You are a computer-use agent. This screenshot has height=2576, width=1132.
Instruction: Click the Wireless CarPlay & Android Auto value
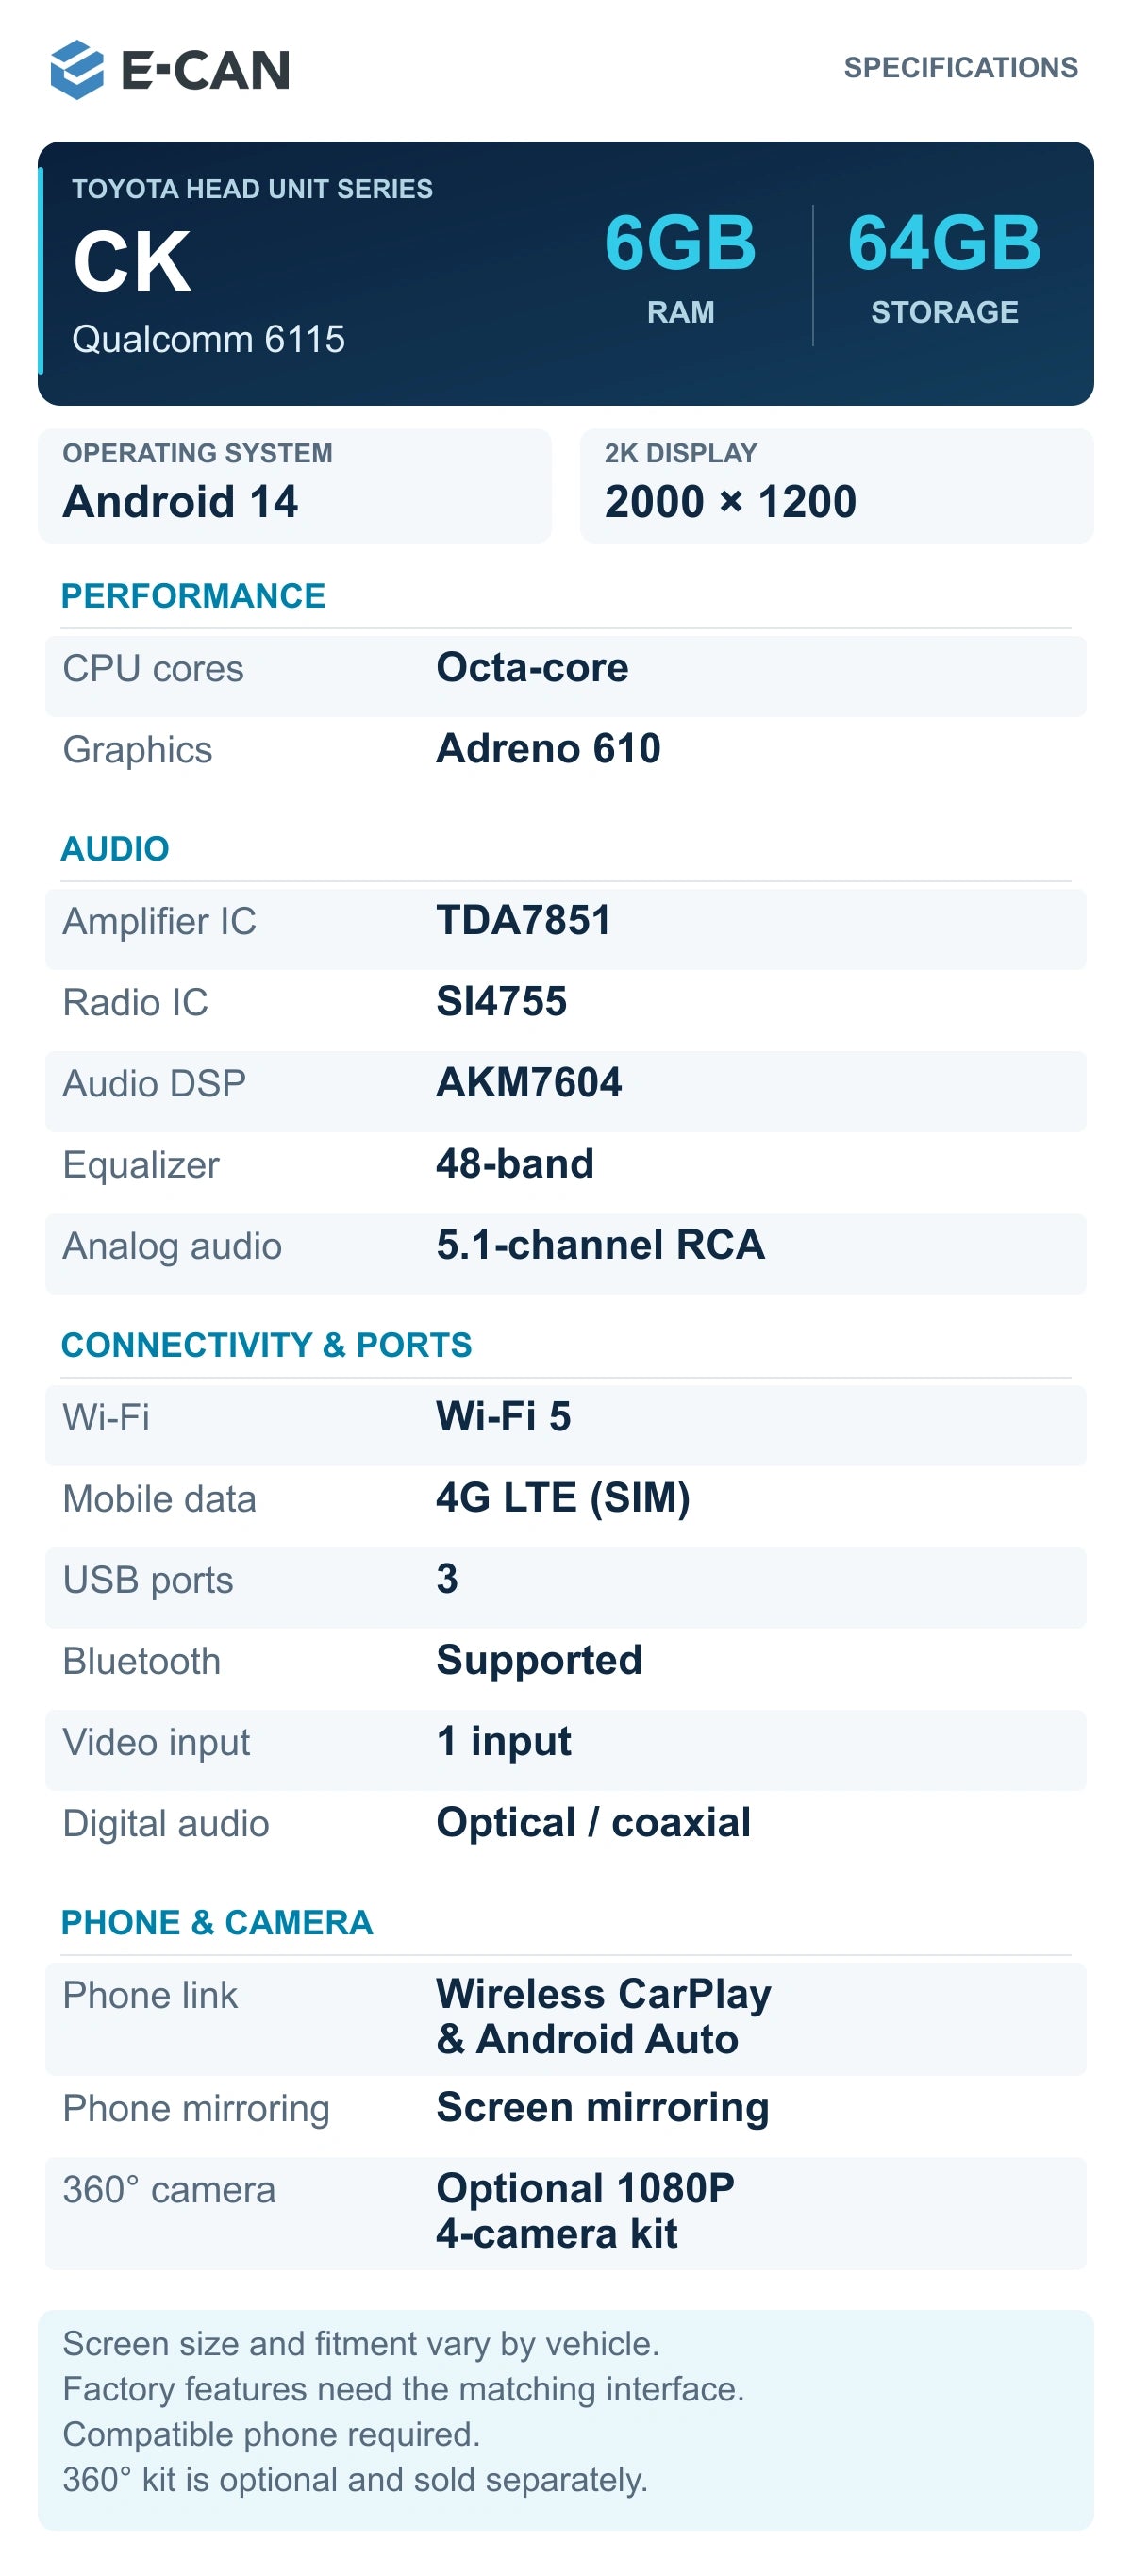[604, 2016]
